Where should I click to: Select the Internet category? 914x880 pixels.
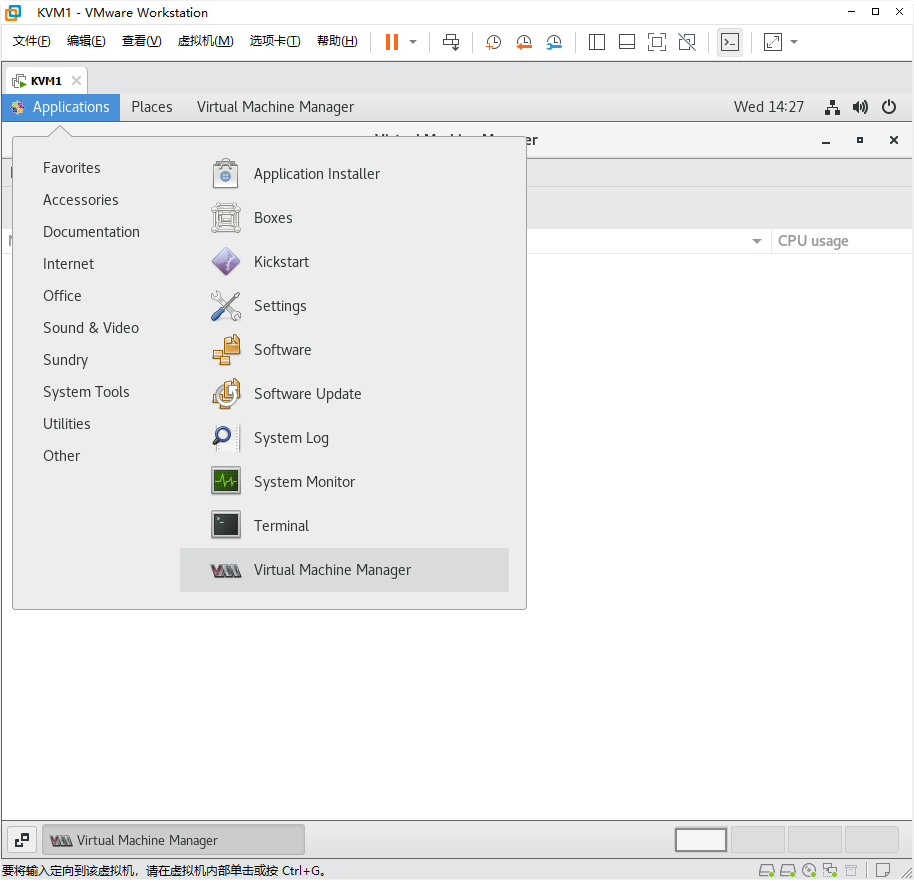[68, 264]
